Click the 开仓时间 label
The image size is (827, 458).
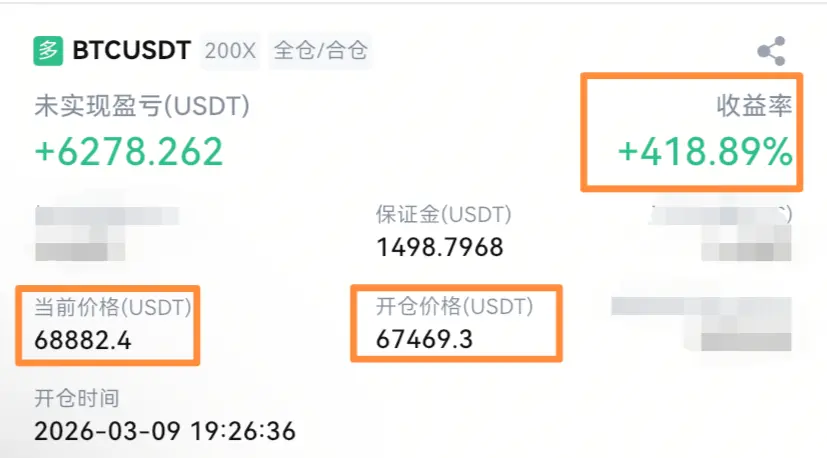point(77,398)
